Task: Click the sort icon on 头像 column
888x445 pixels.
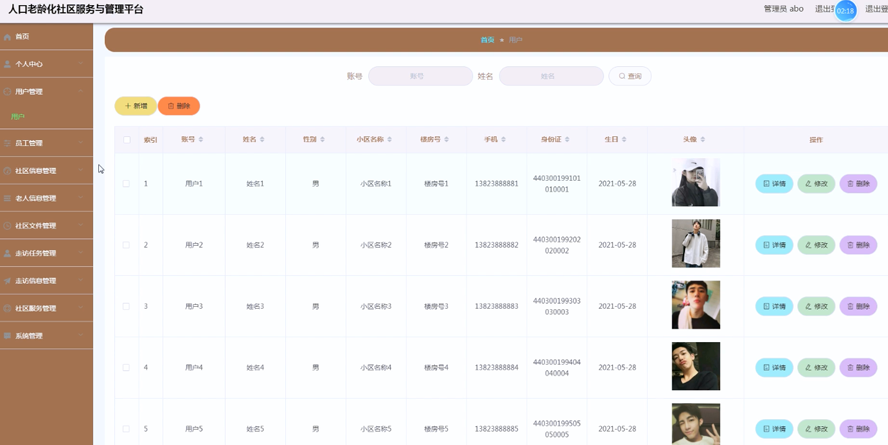Action: 703,139
